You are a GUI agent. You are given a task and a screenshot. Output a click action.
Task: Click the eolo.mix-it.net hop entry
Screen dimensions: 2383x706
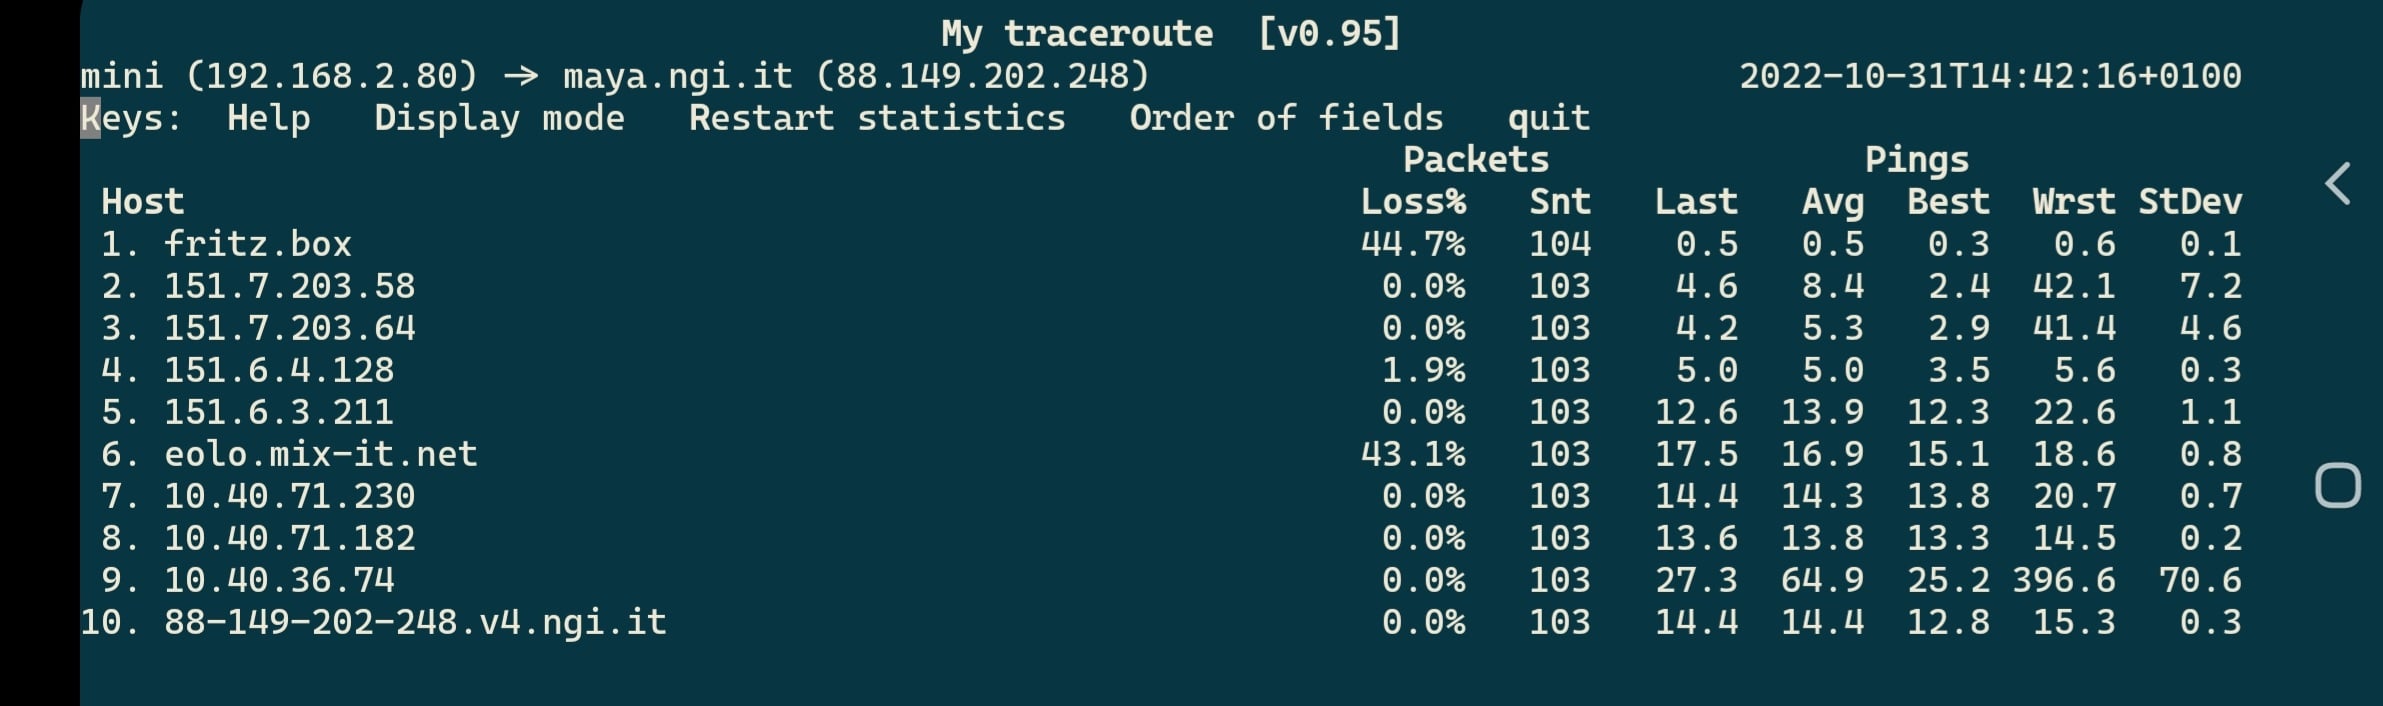320,454
